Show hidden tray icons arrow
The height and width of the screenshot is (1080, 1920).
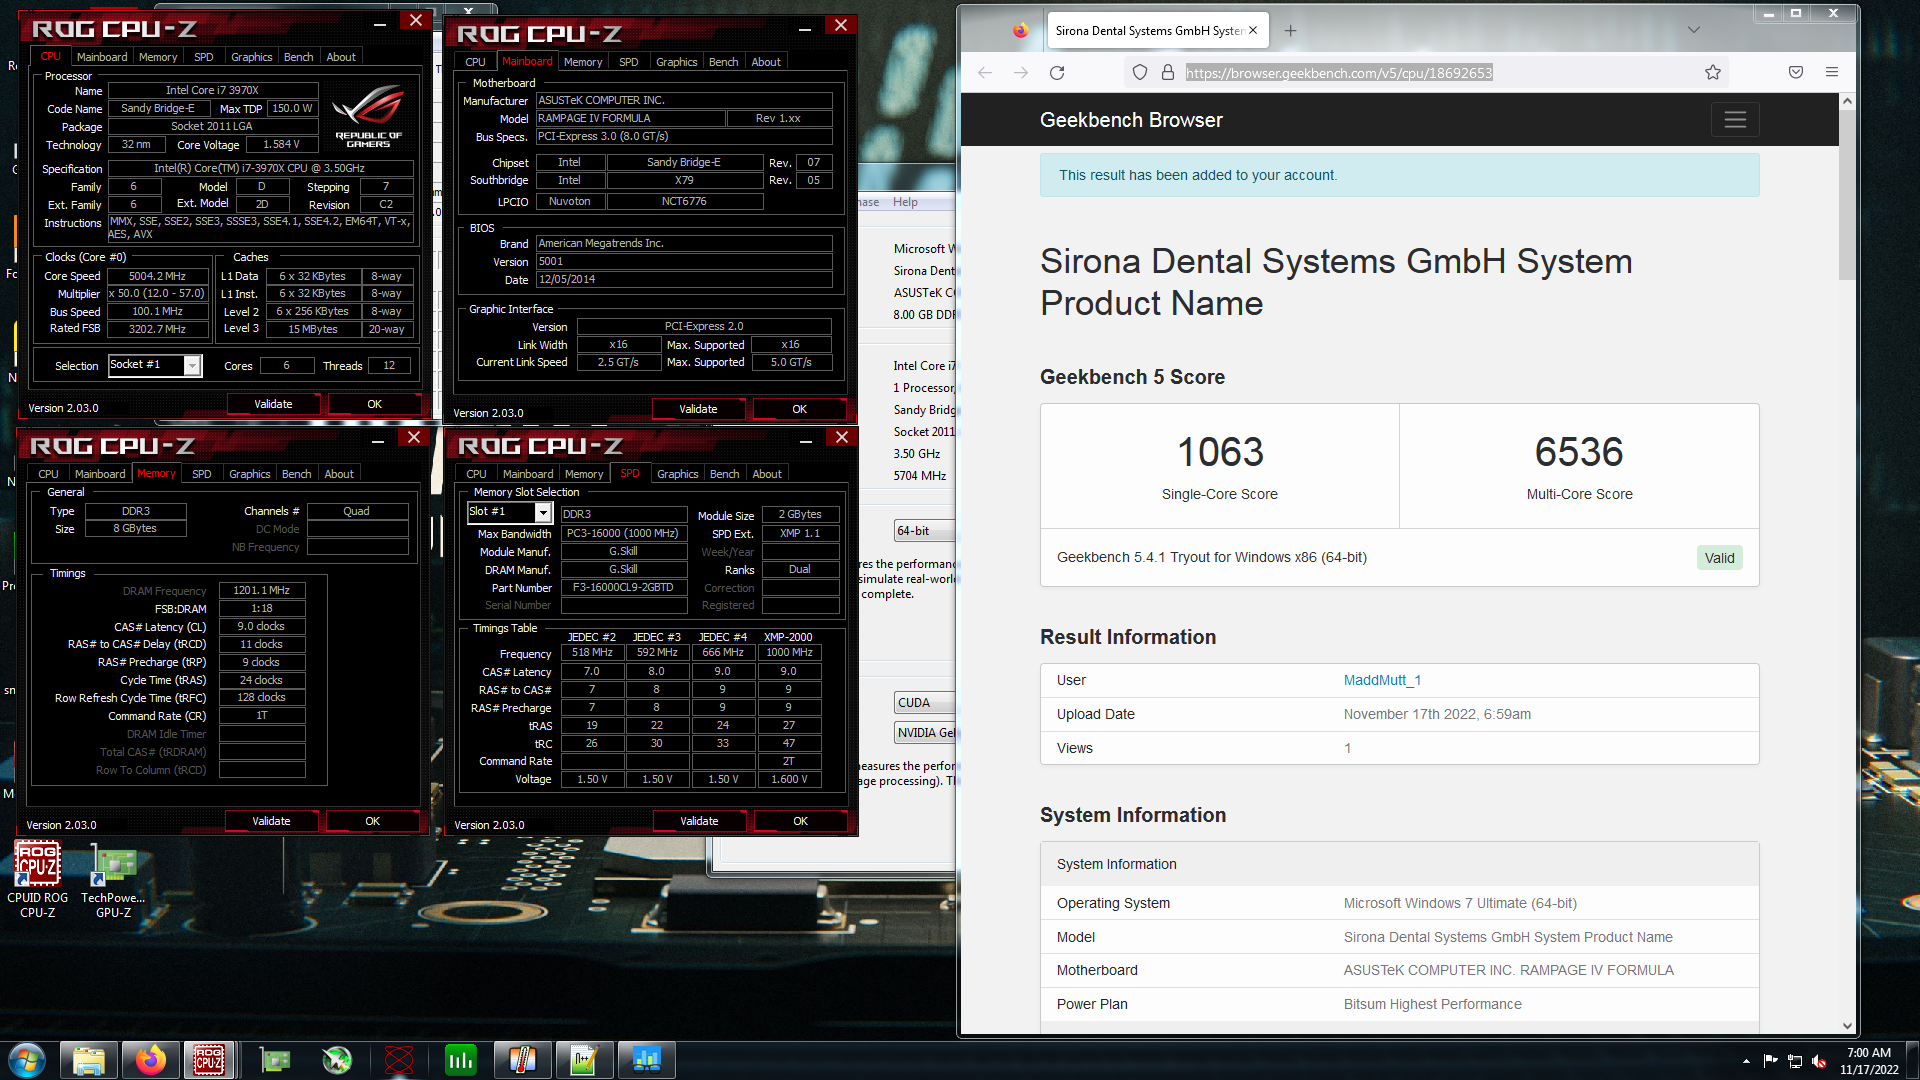point(1746,1061)
